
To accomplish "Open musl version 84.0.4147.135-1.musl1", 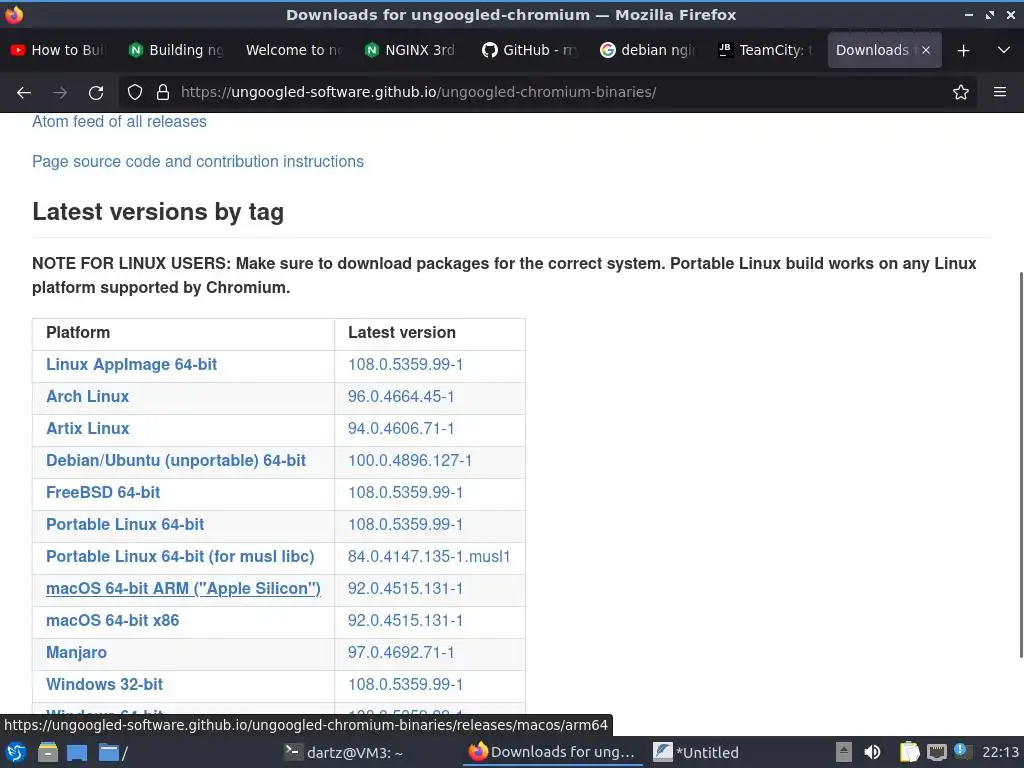I will pos(429,556).
